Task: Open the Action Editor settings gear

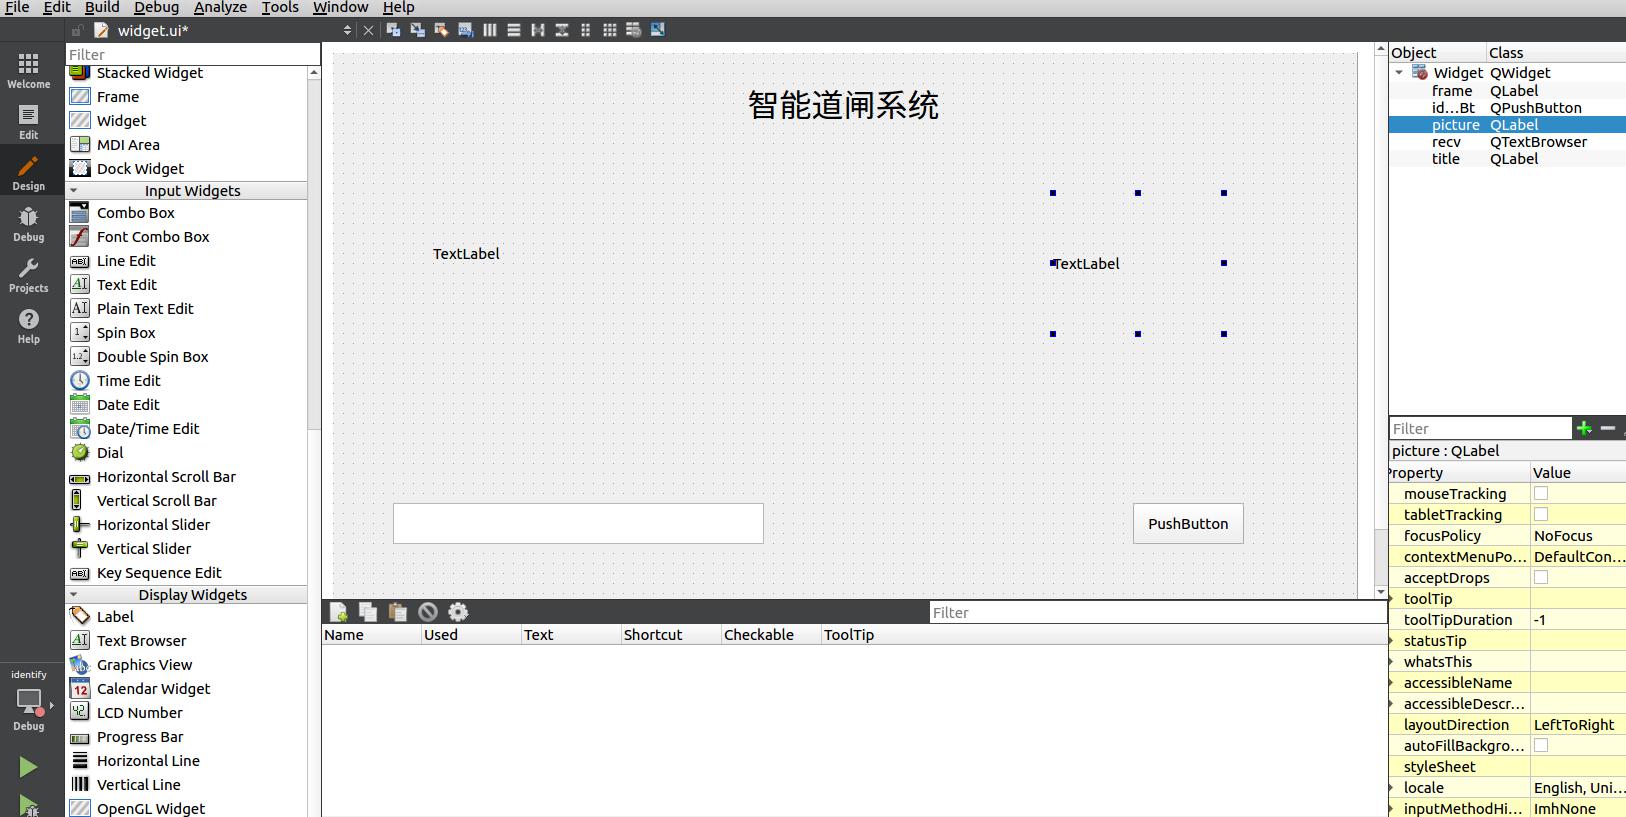Action: click(458, 612)
